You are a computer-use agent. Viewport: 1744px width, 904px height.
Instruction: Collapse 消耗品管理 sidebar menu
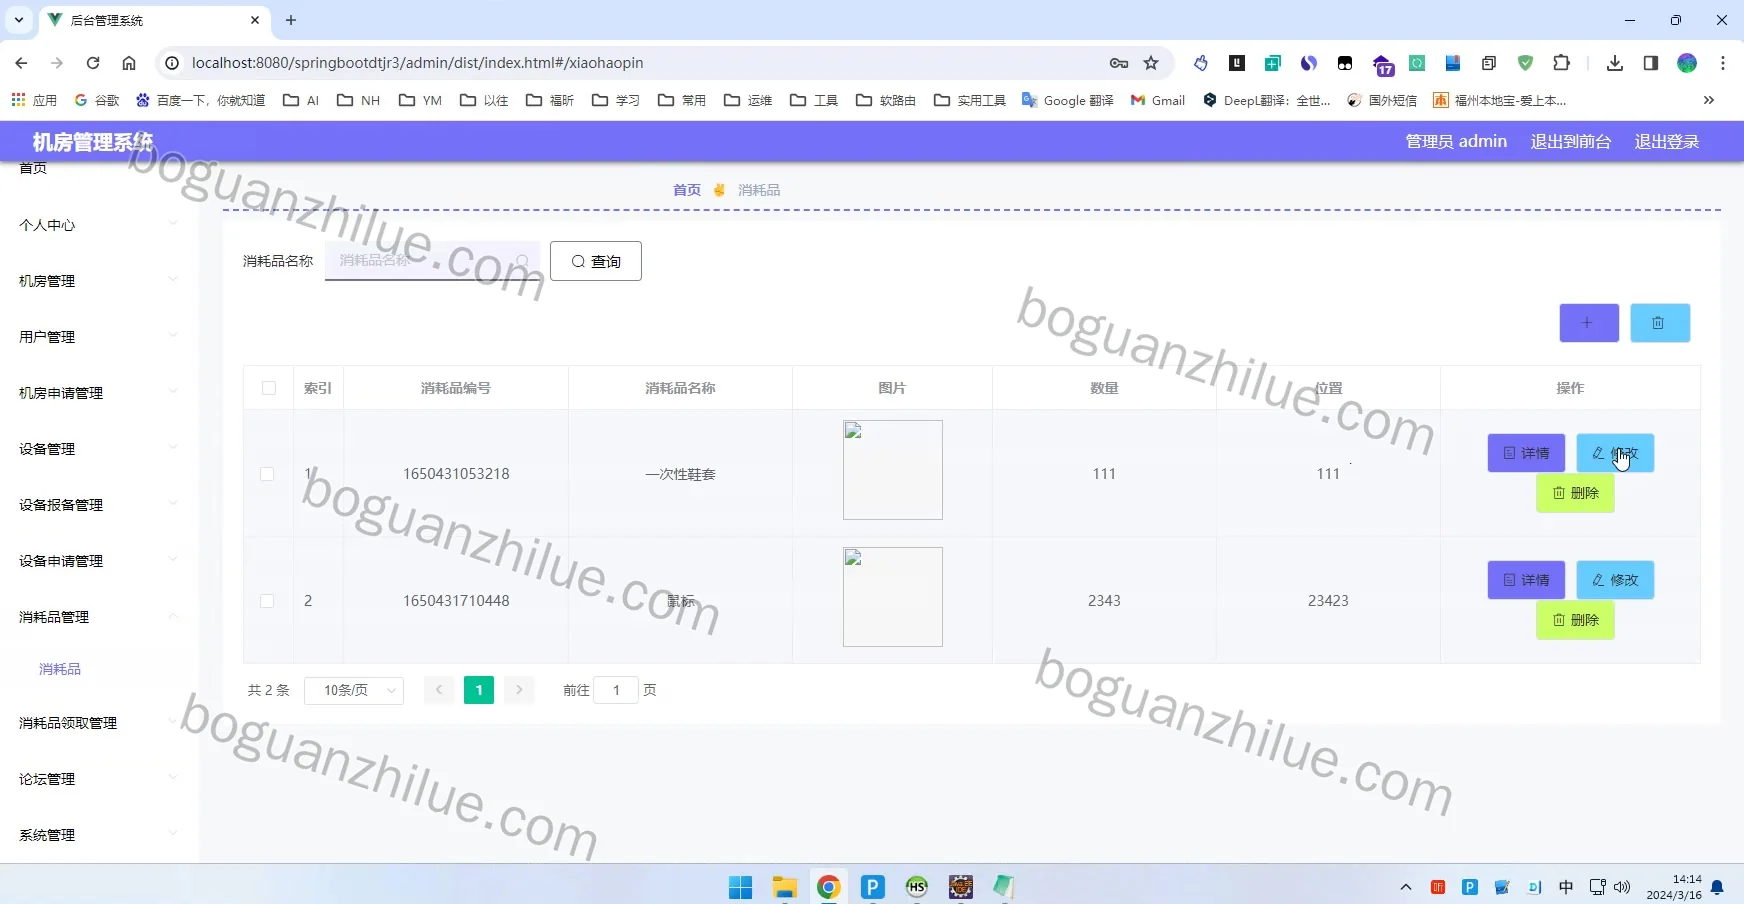tap(99, 617)
